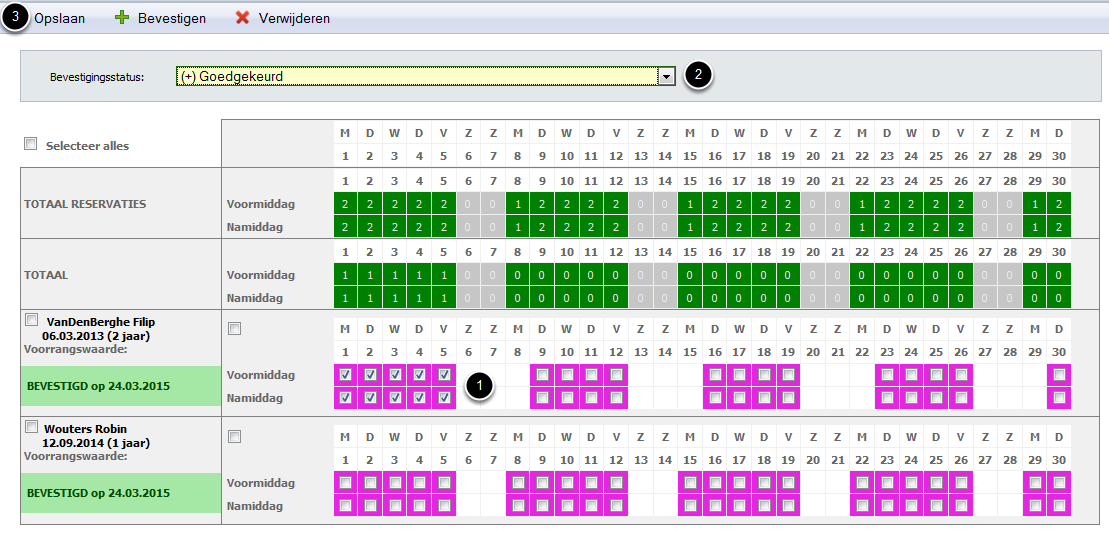Viewport: 1109px width, 535px height.
Task: Click green Totaal Reservaties Voormiddag day 1 cell
Action: pyautogui.click(x=345, y=203)
